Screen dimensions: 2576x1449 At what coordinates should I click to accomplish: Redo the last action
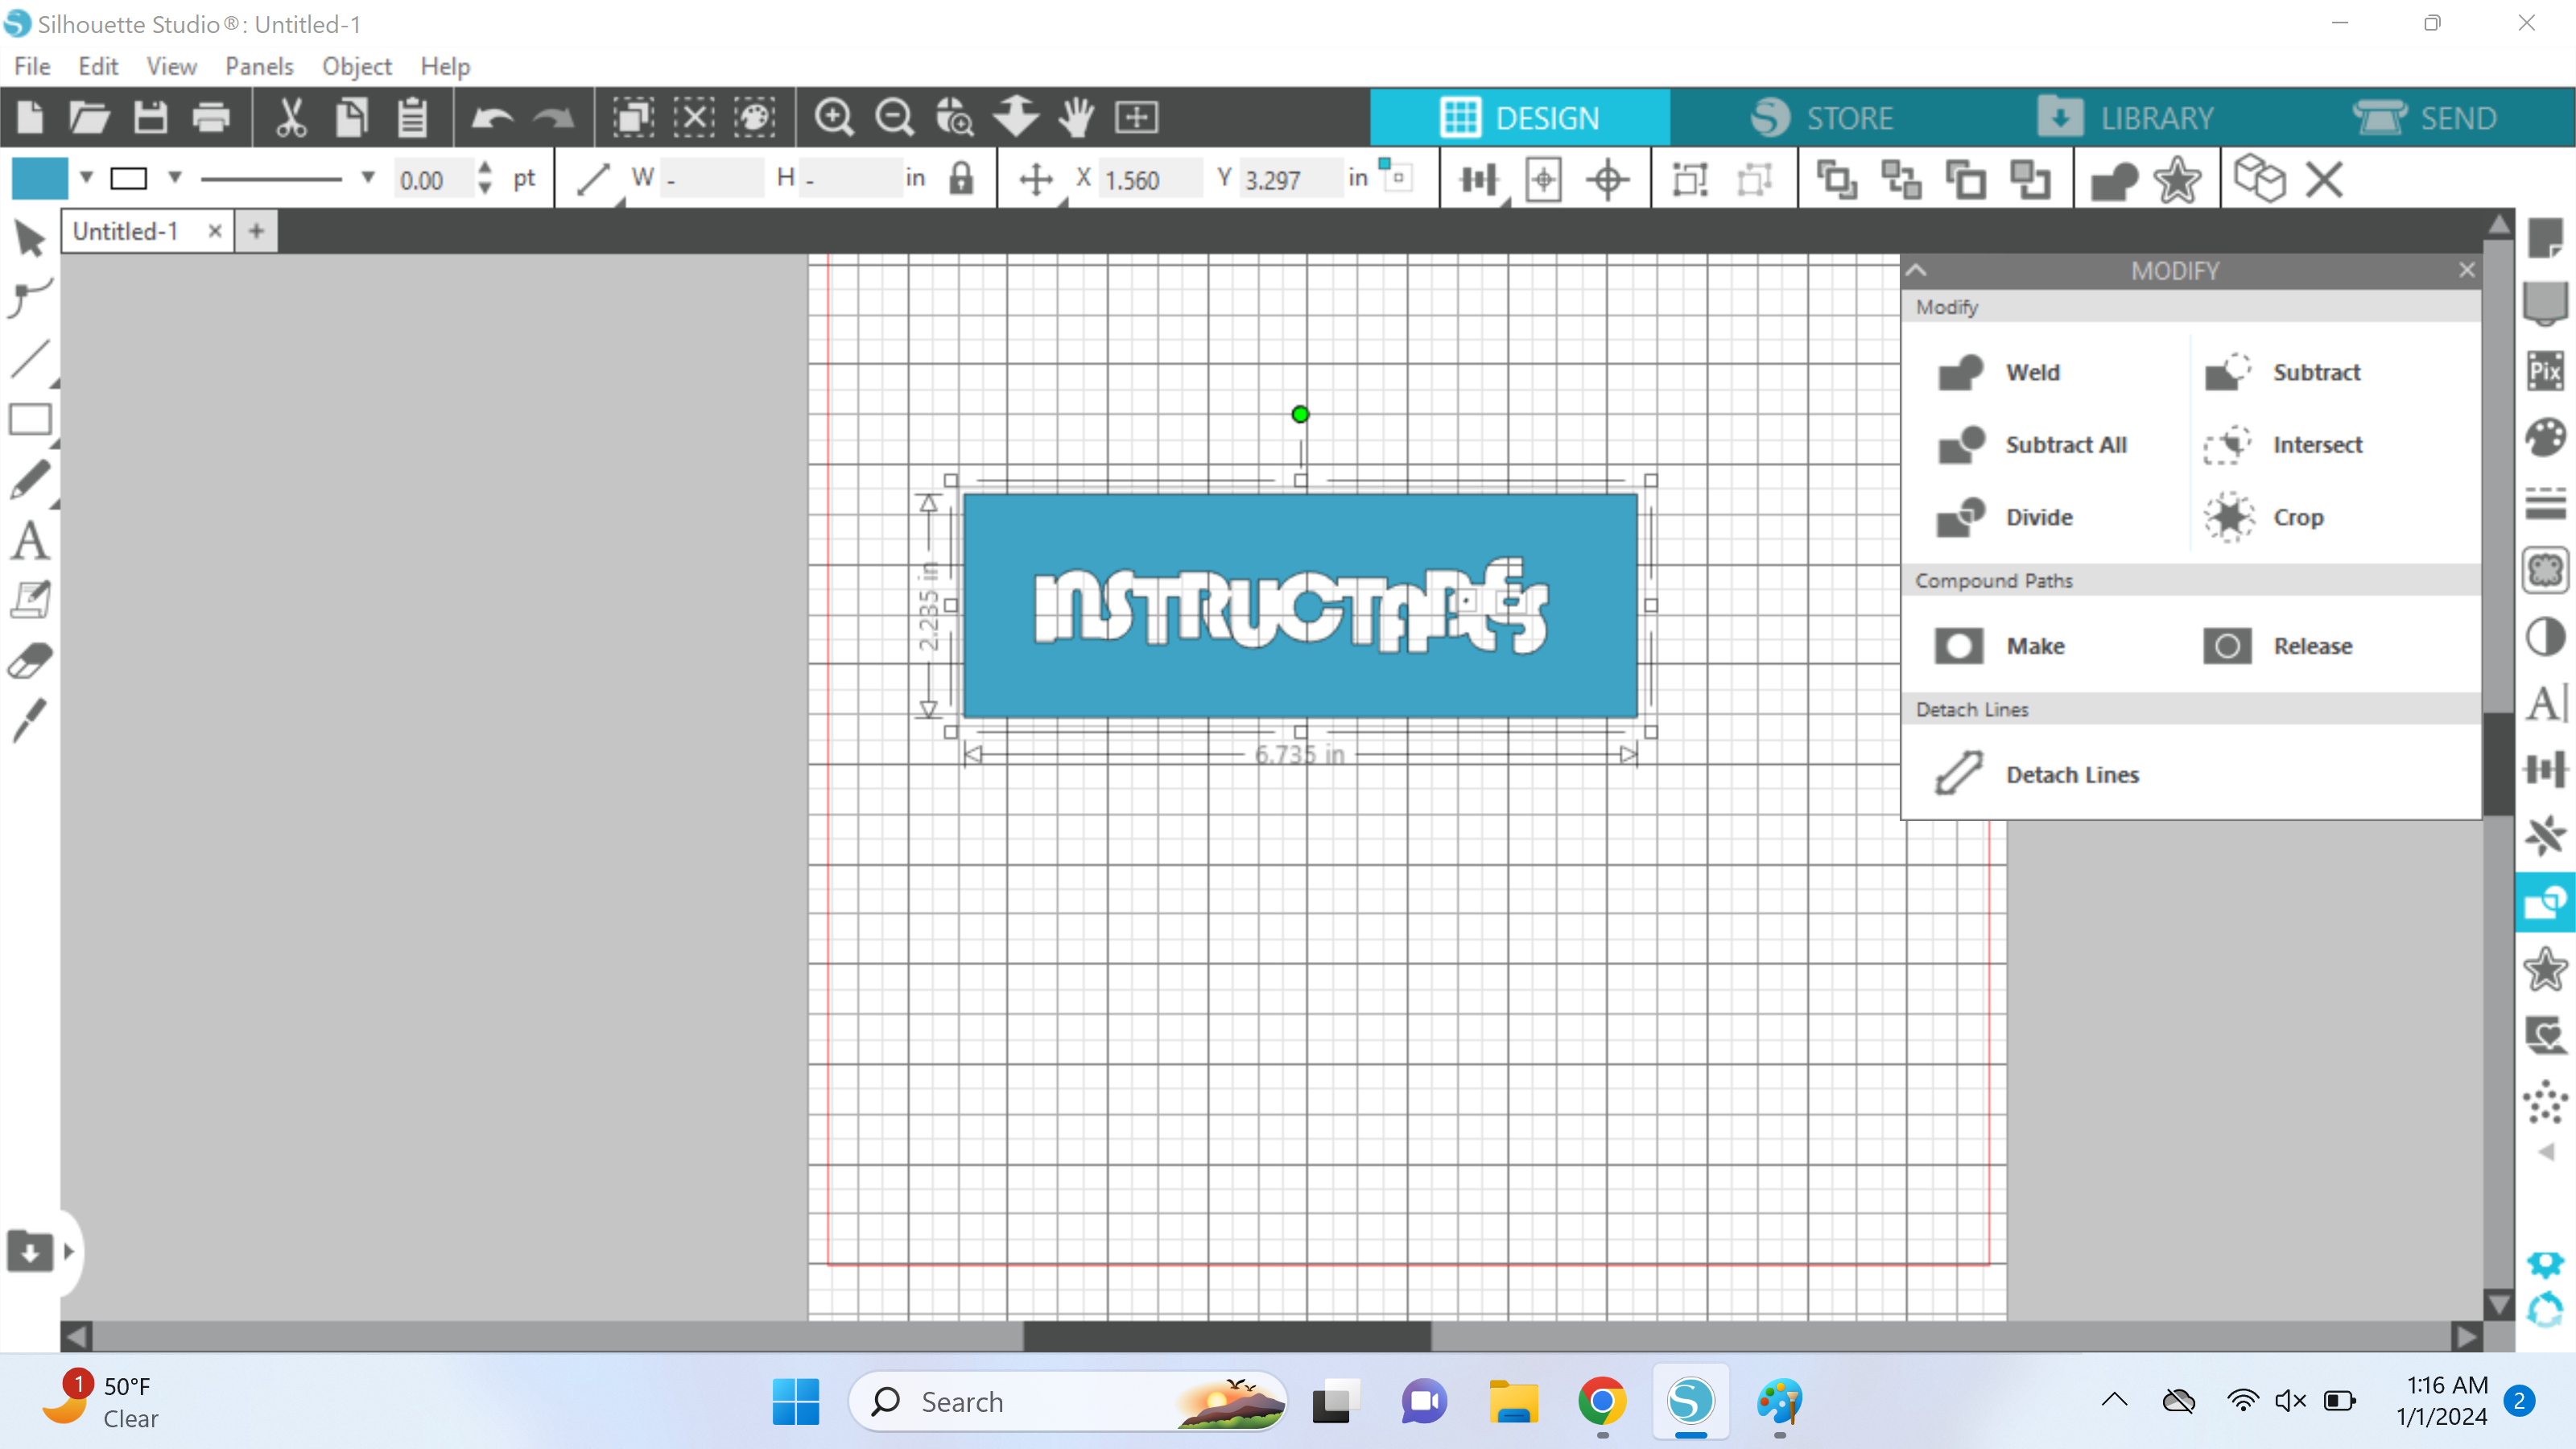pos(553,118)
